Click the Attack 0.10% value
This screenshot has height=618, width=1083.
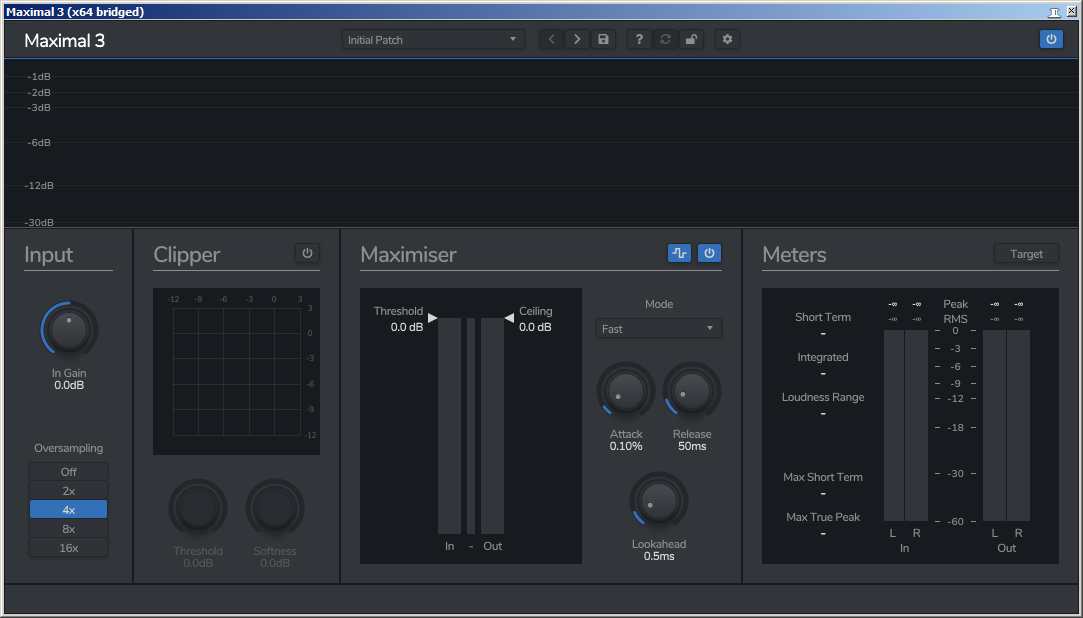tap(626, 446)
